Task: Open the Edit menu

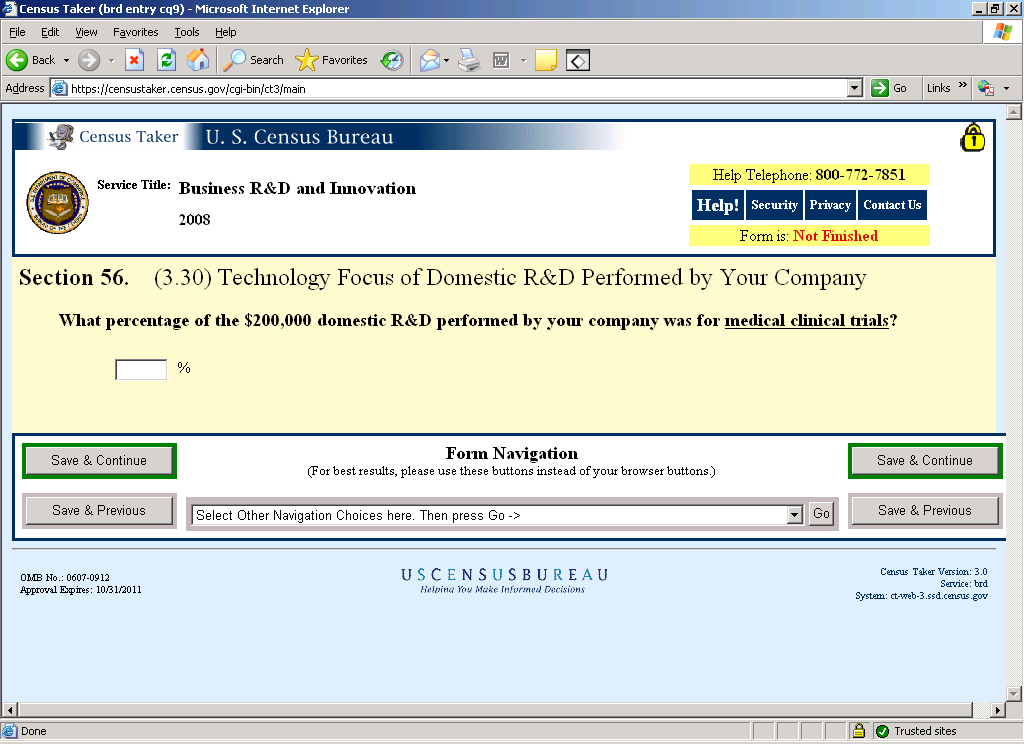Action: [50, 32]
